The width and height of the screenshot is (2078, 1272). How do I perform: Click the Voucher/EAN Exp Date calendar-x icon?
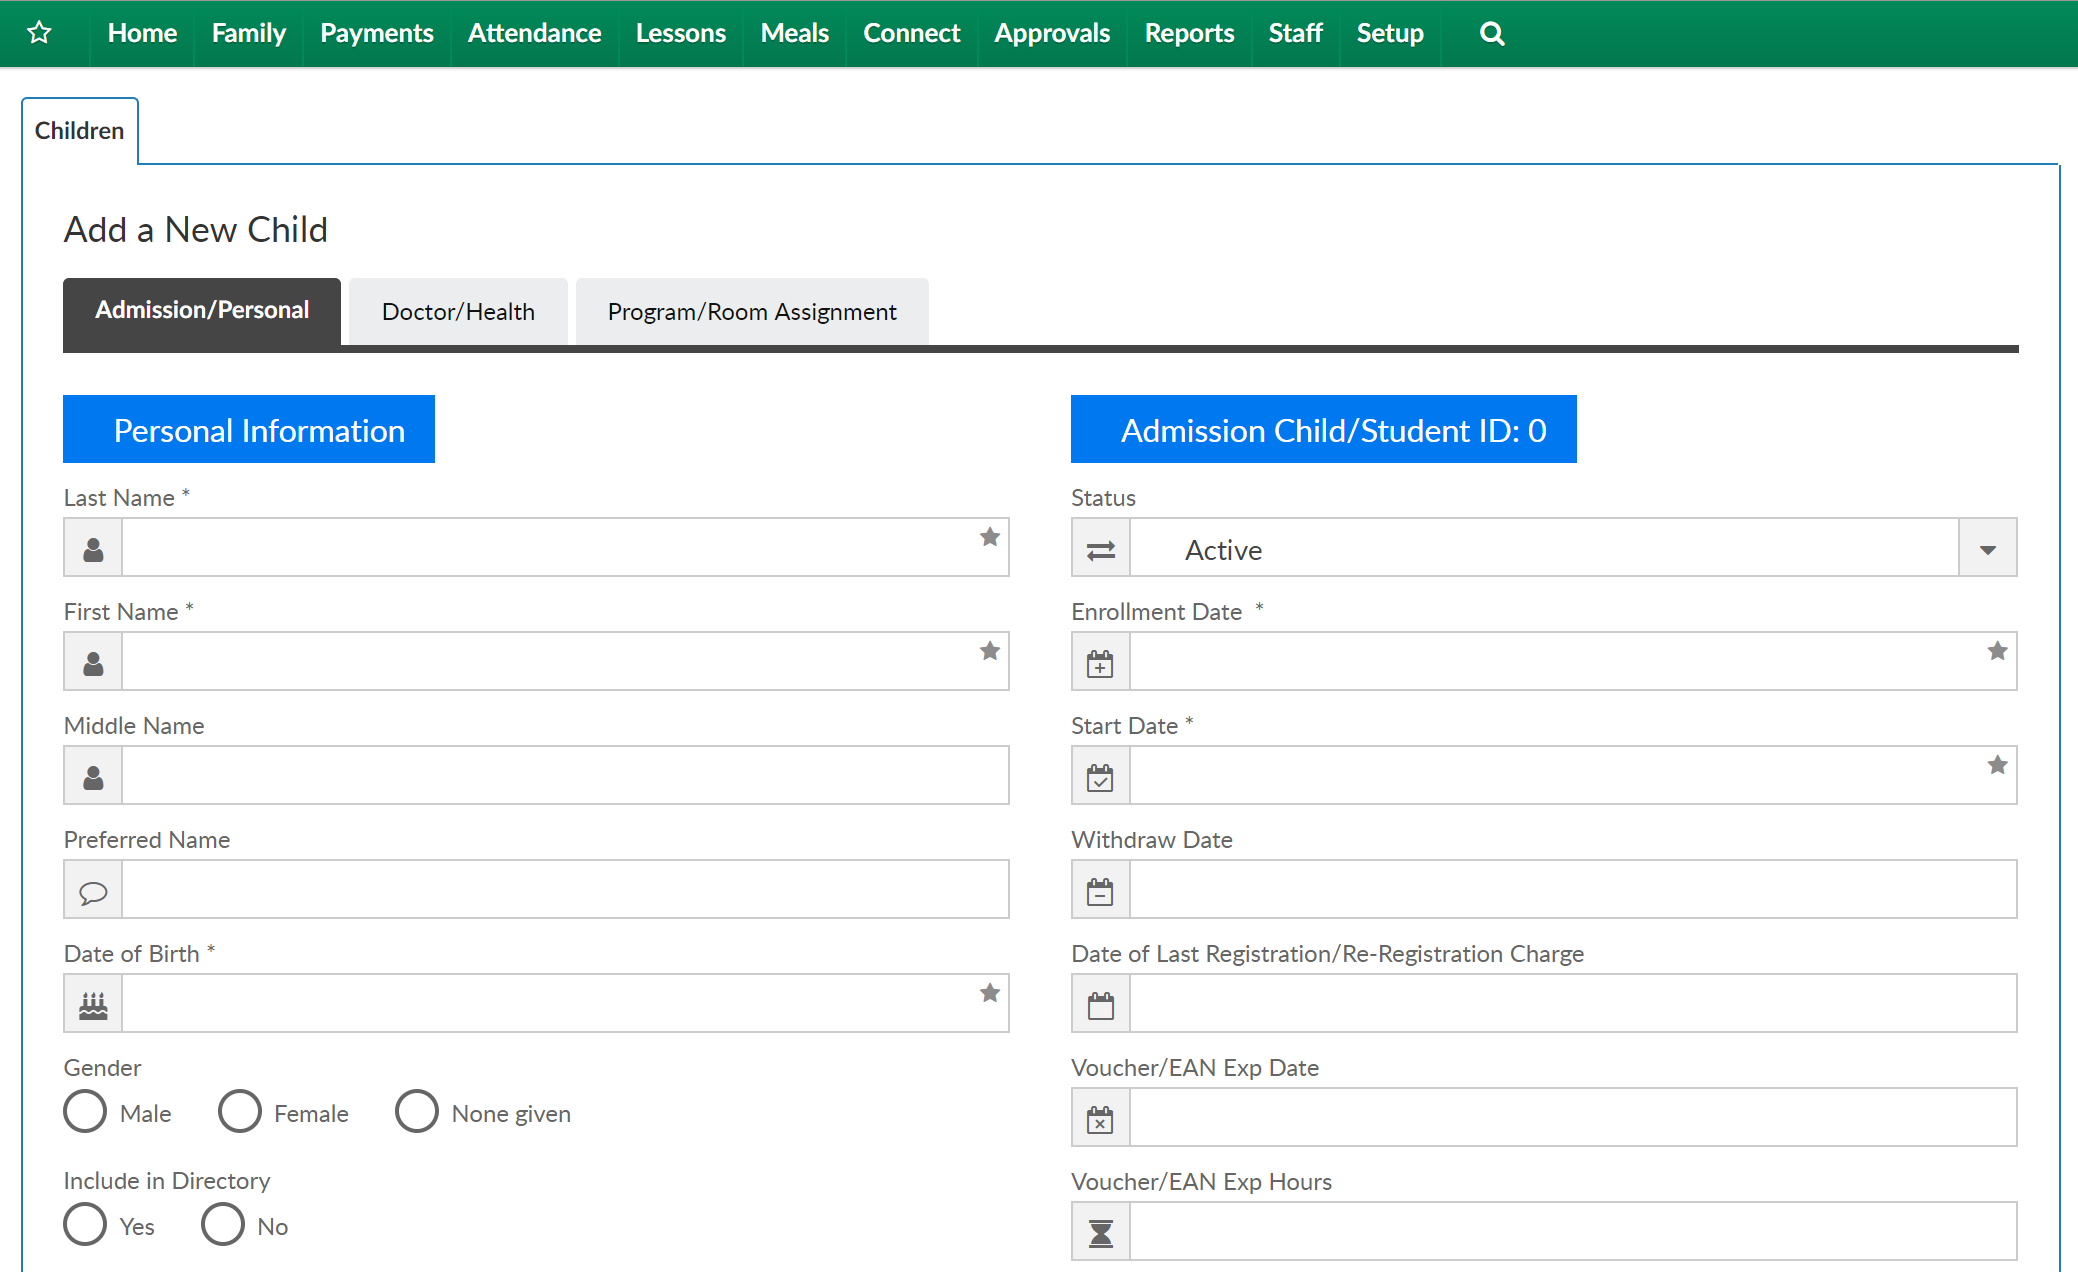[x=1100, y=1118]
